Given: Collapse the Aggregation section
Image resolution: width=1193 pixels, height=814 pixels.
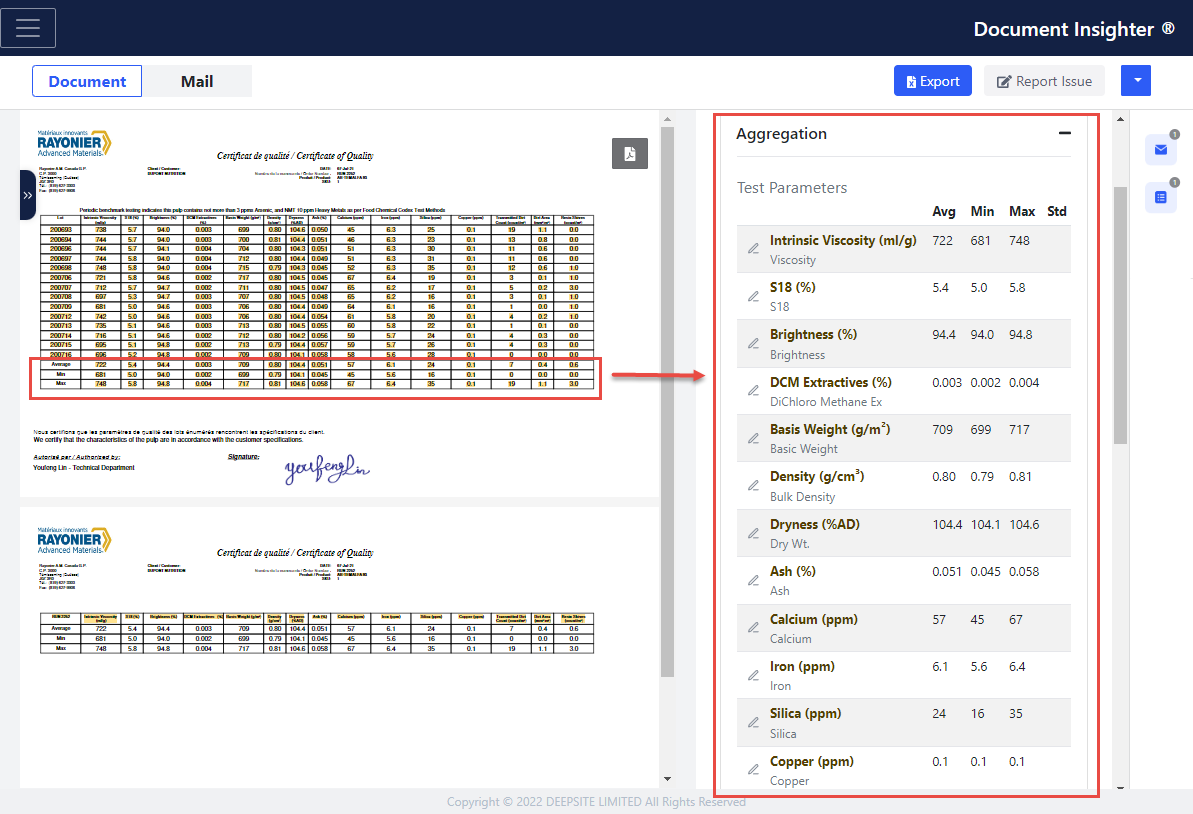Looking at the screenshot, I should 1064,133.
